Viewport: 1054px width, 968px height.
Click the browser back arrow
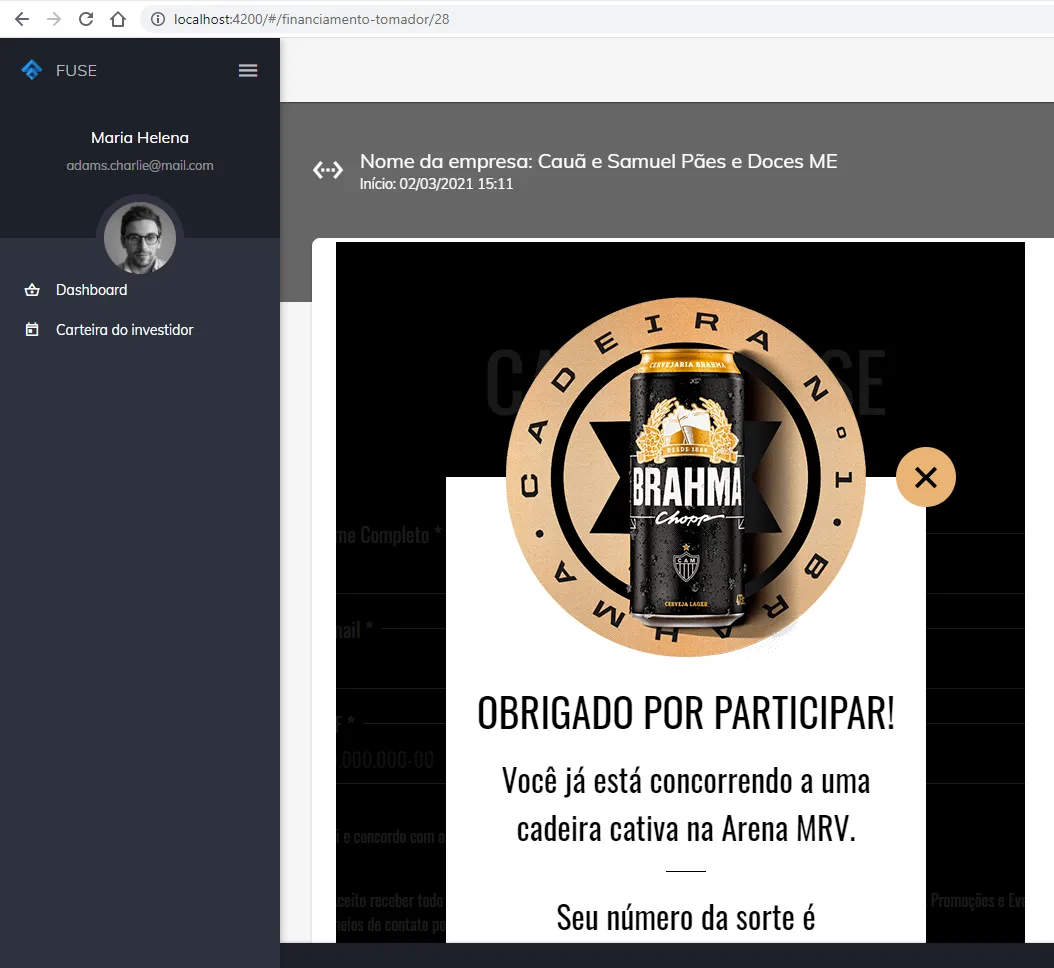coord(22,19)
